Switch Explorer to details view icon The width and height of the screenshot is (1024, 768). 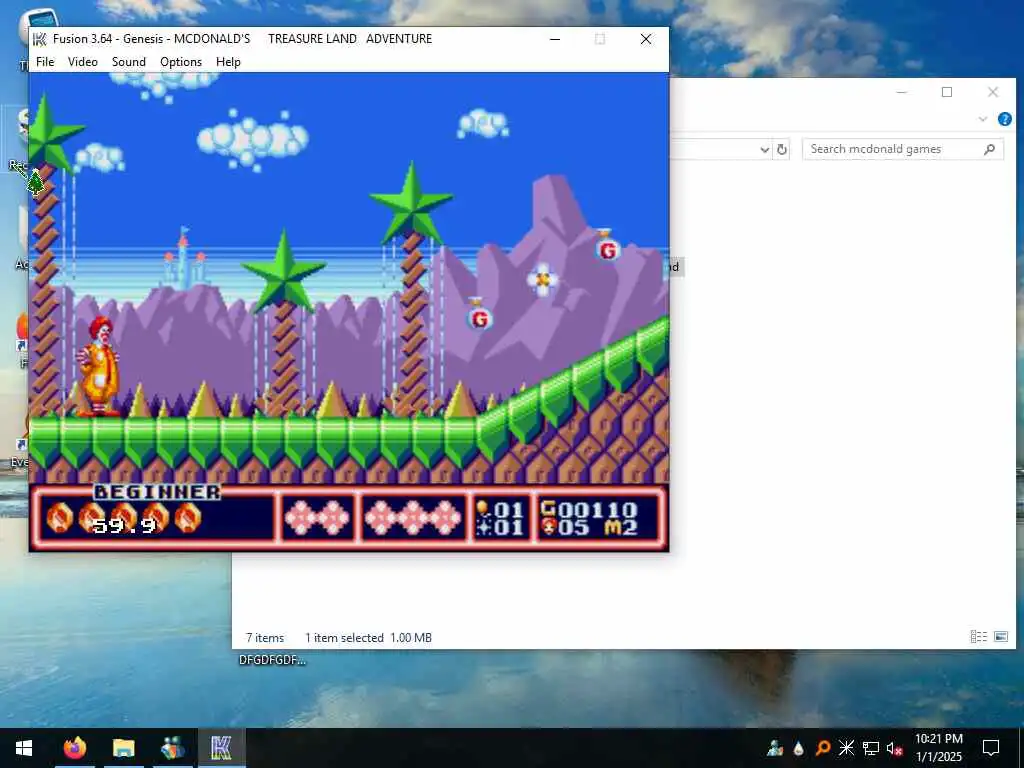tap(978, 637)
